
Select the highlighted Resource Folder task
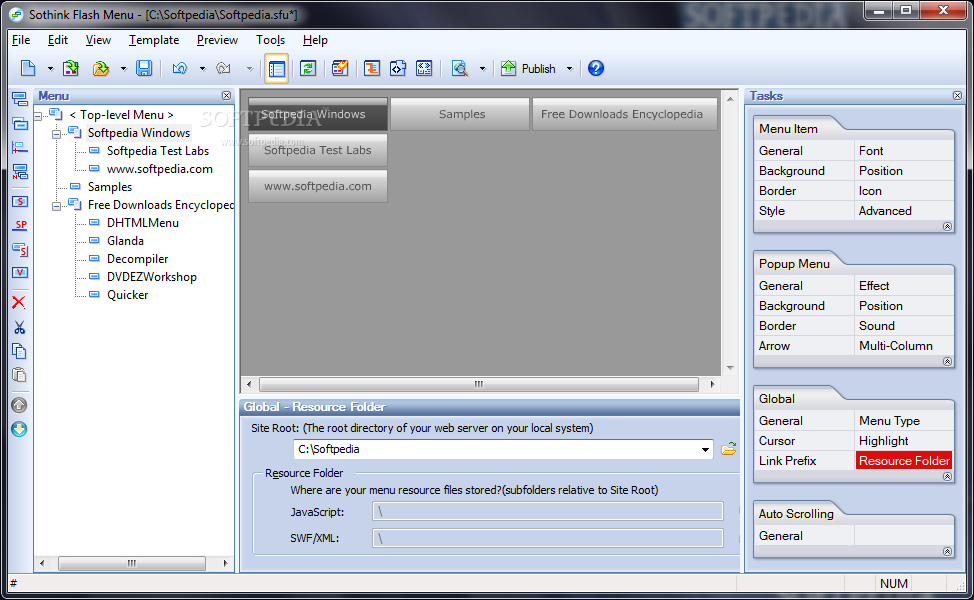904,461
